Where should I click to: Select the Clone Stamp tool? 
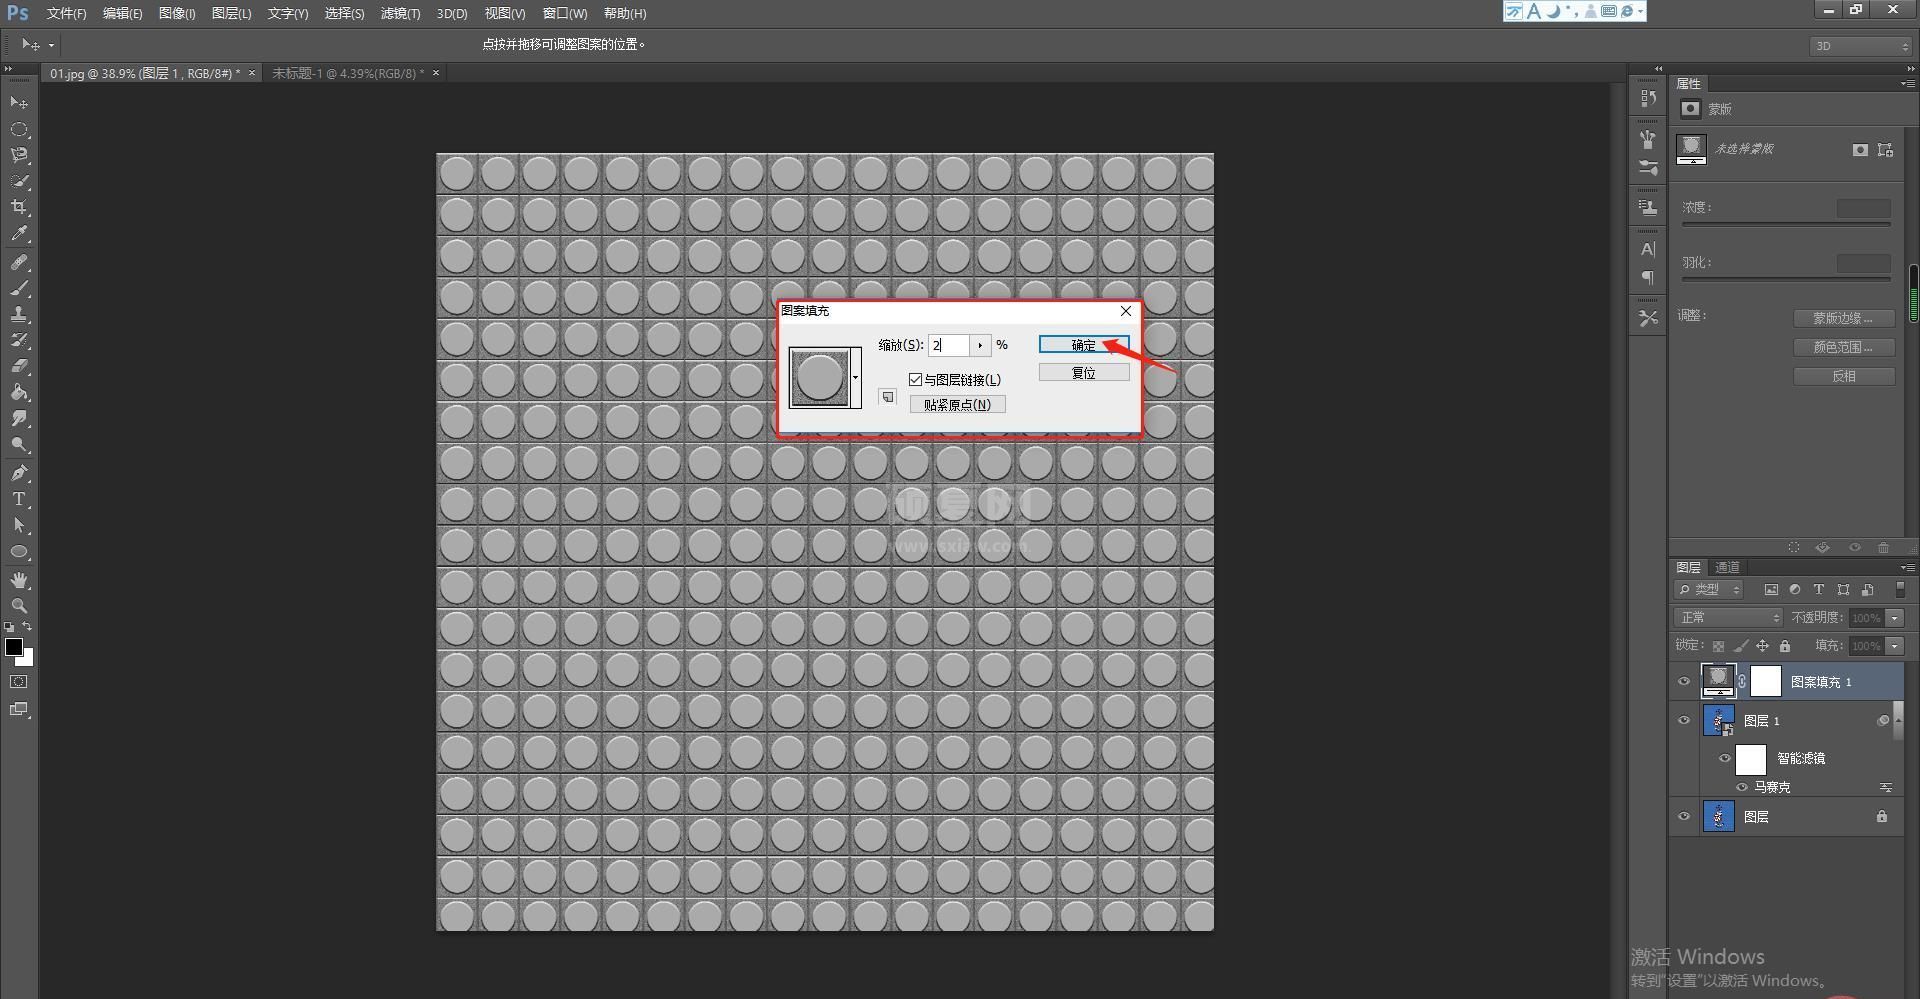19,314
